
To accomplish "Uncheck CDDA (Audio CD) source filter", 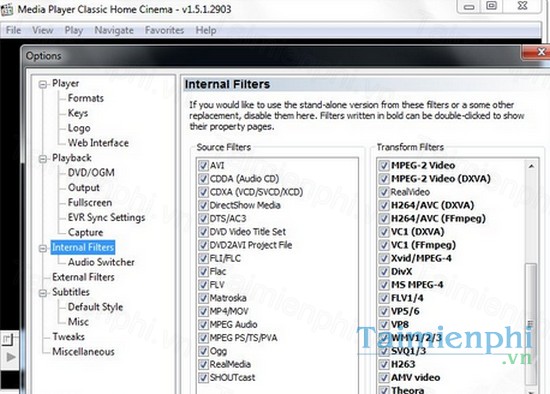I will [x=203, y=179].
